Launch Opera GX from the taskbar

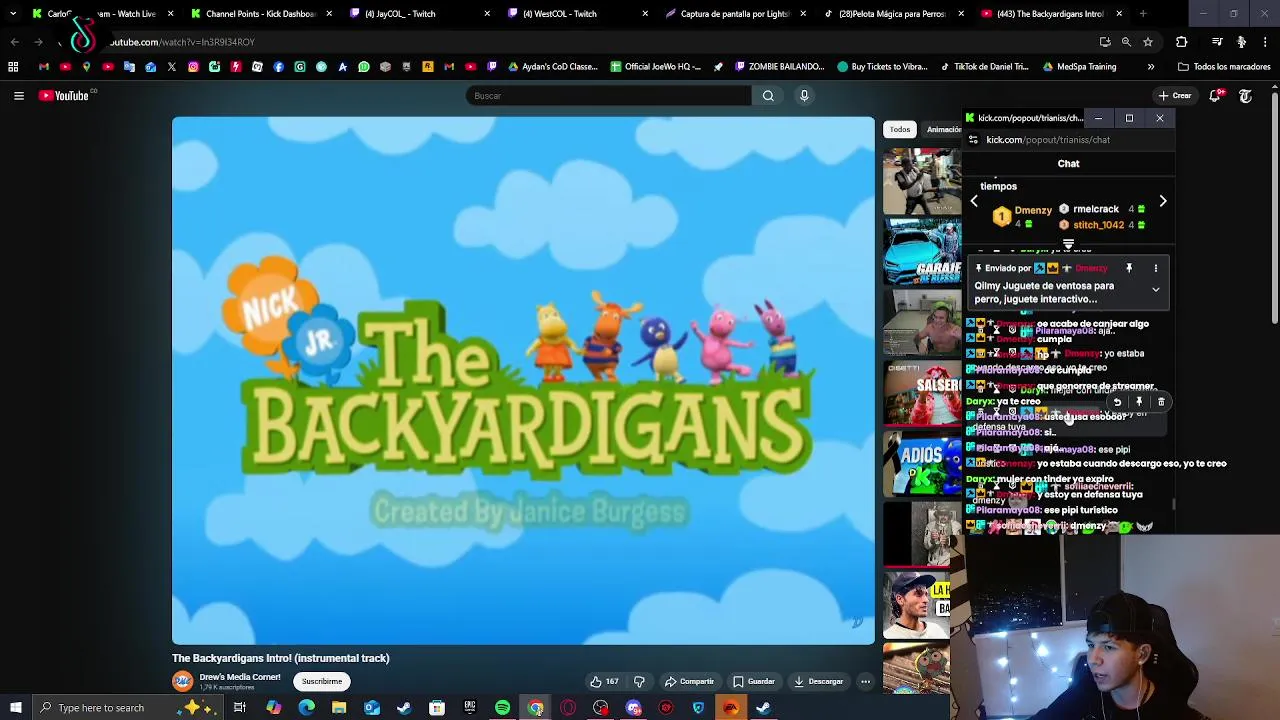(568, 708)
